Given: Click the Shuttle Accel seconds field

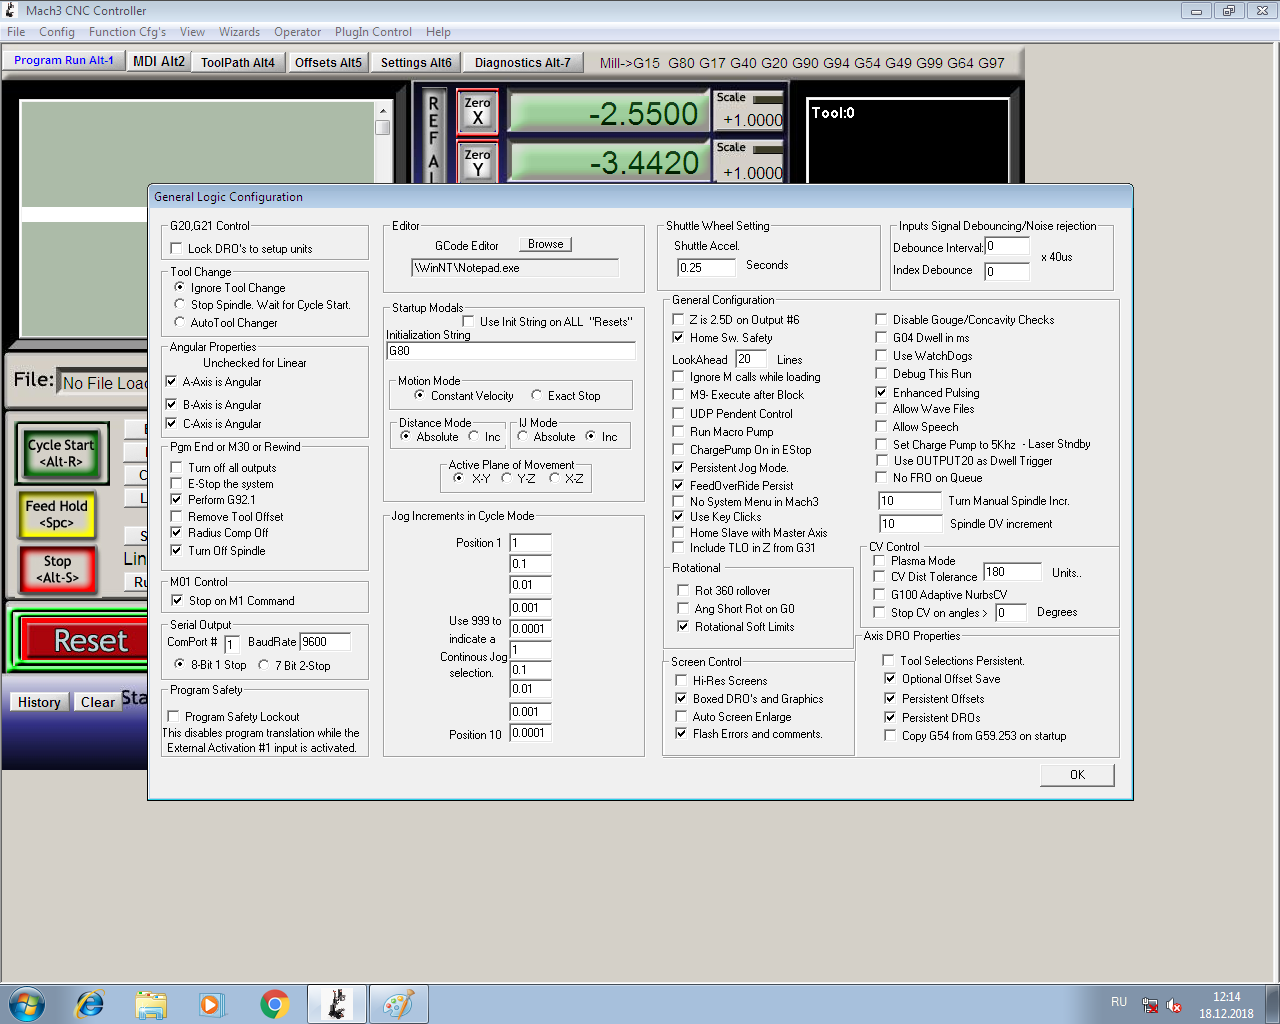Looking at the screenshot, I should pos(706,267).
